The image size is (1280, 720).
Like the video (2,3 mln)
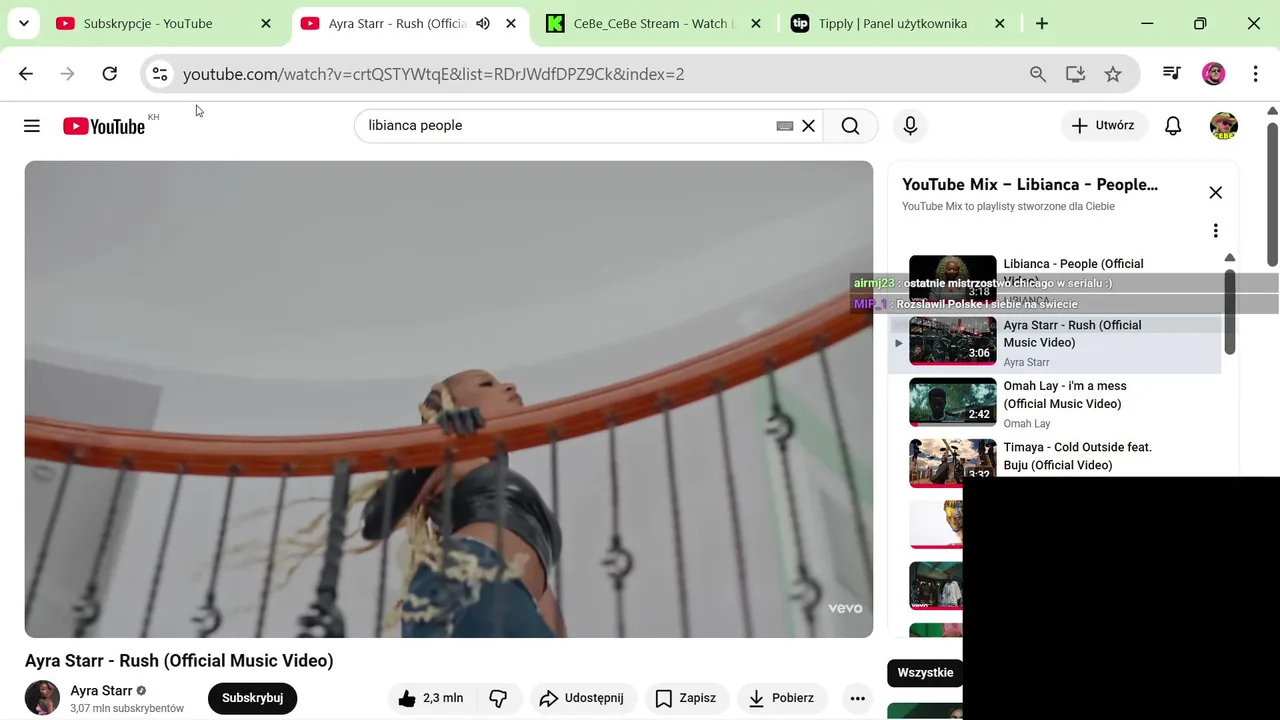click(430, 698)
